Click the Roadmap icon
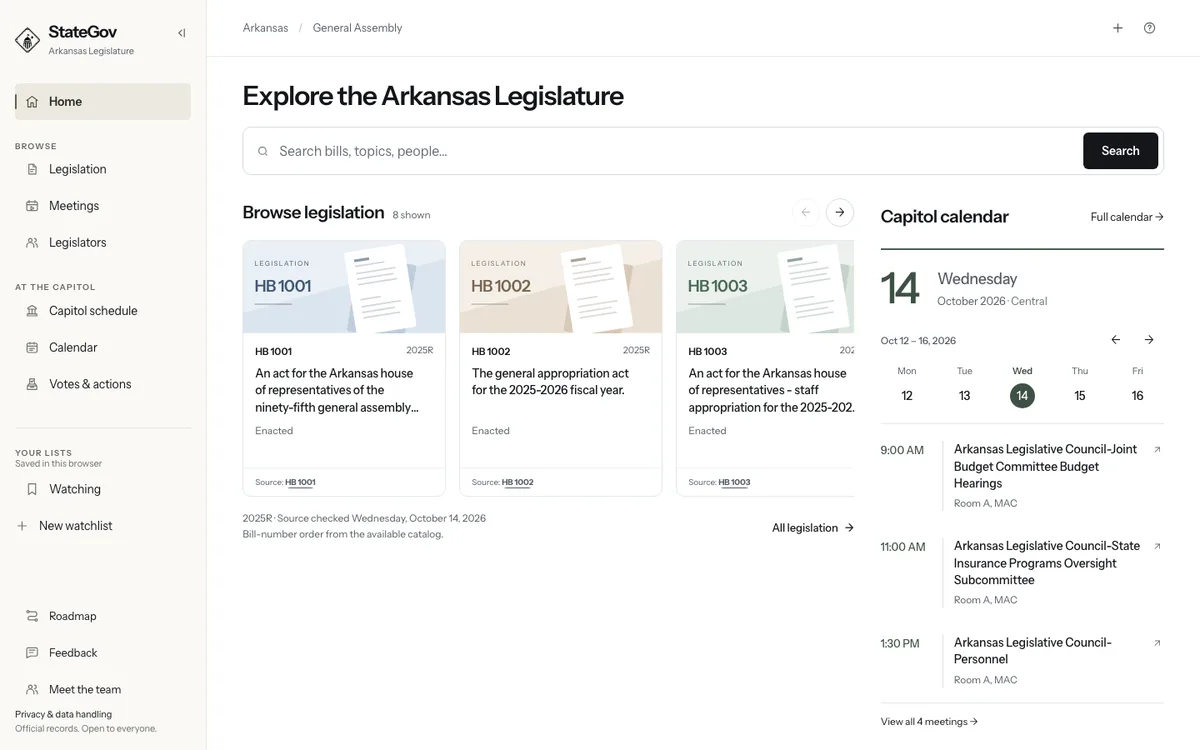The height and width of the screenshot is (750, 1200). click(x=32, y=616)
